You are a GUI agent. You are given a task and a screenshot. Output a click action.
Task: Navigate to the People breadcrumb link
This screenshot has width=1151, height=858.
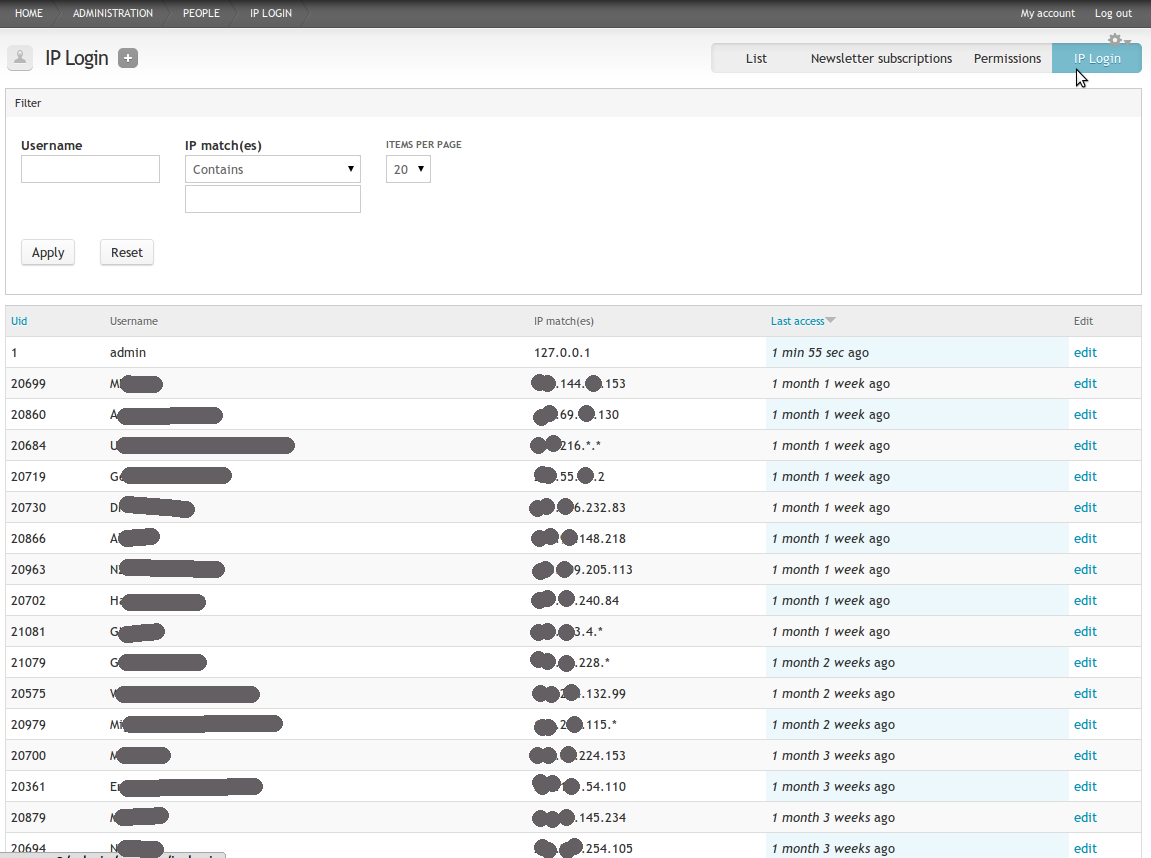pyautogui.click(x=201, y=13)
